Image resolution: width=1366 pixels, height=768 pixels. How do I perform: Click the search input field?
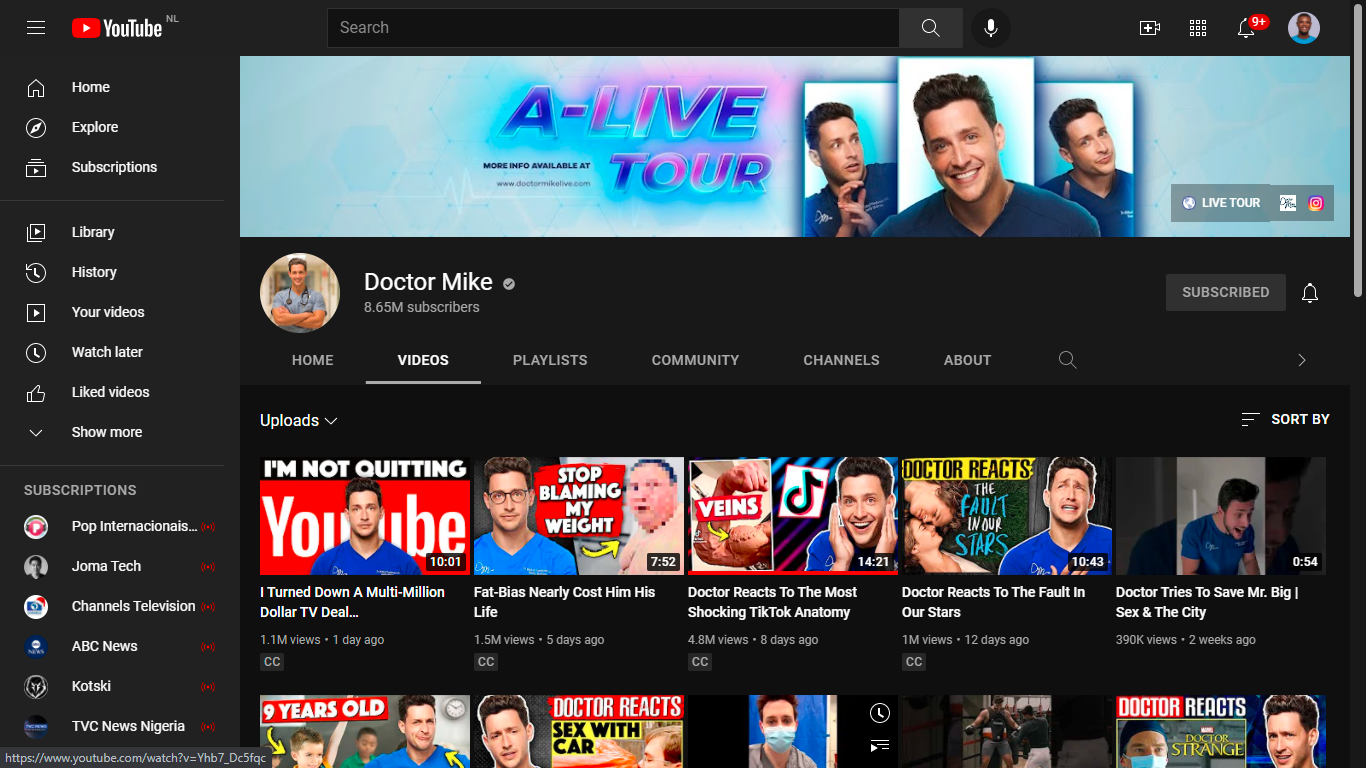pos(613,28)
